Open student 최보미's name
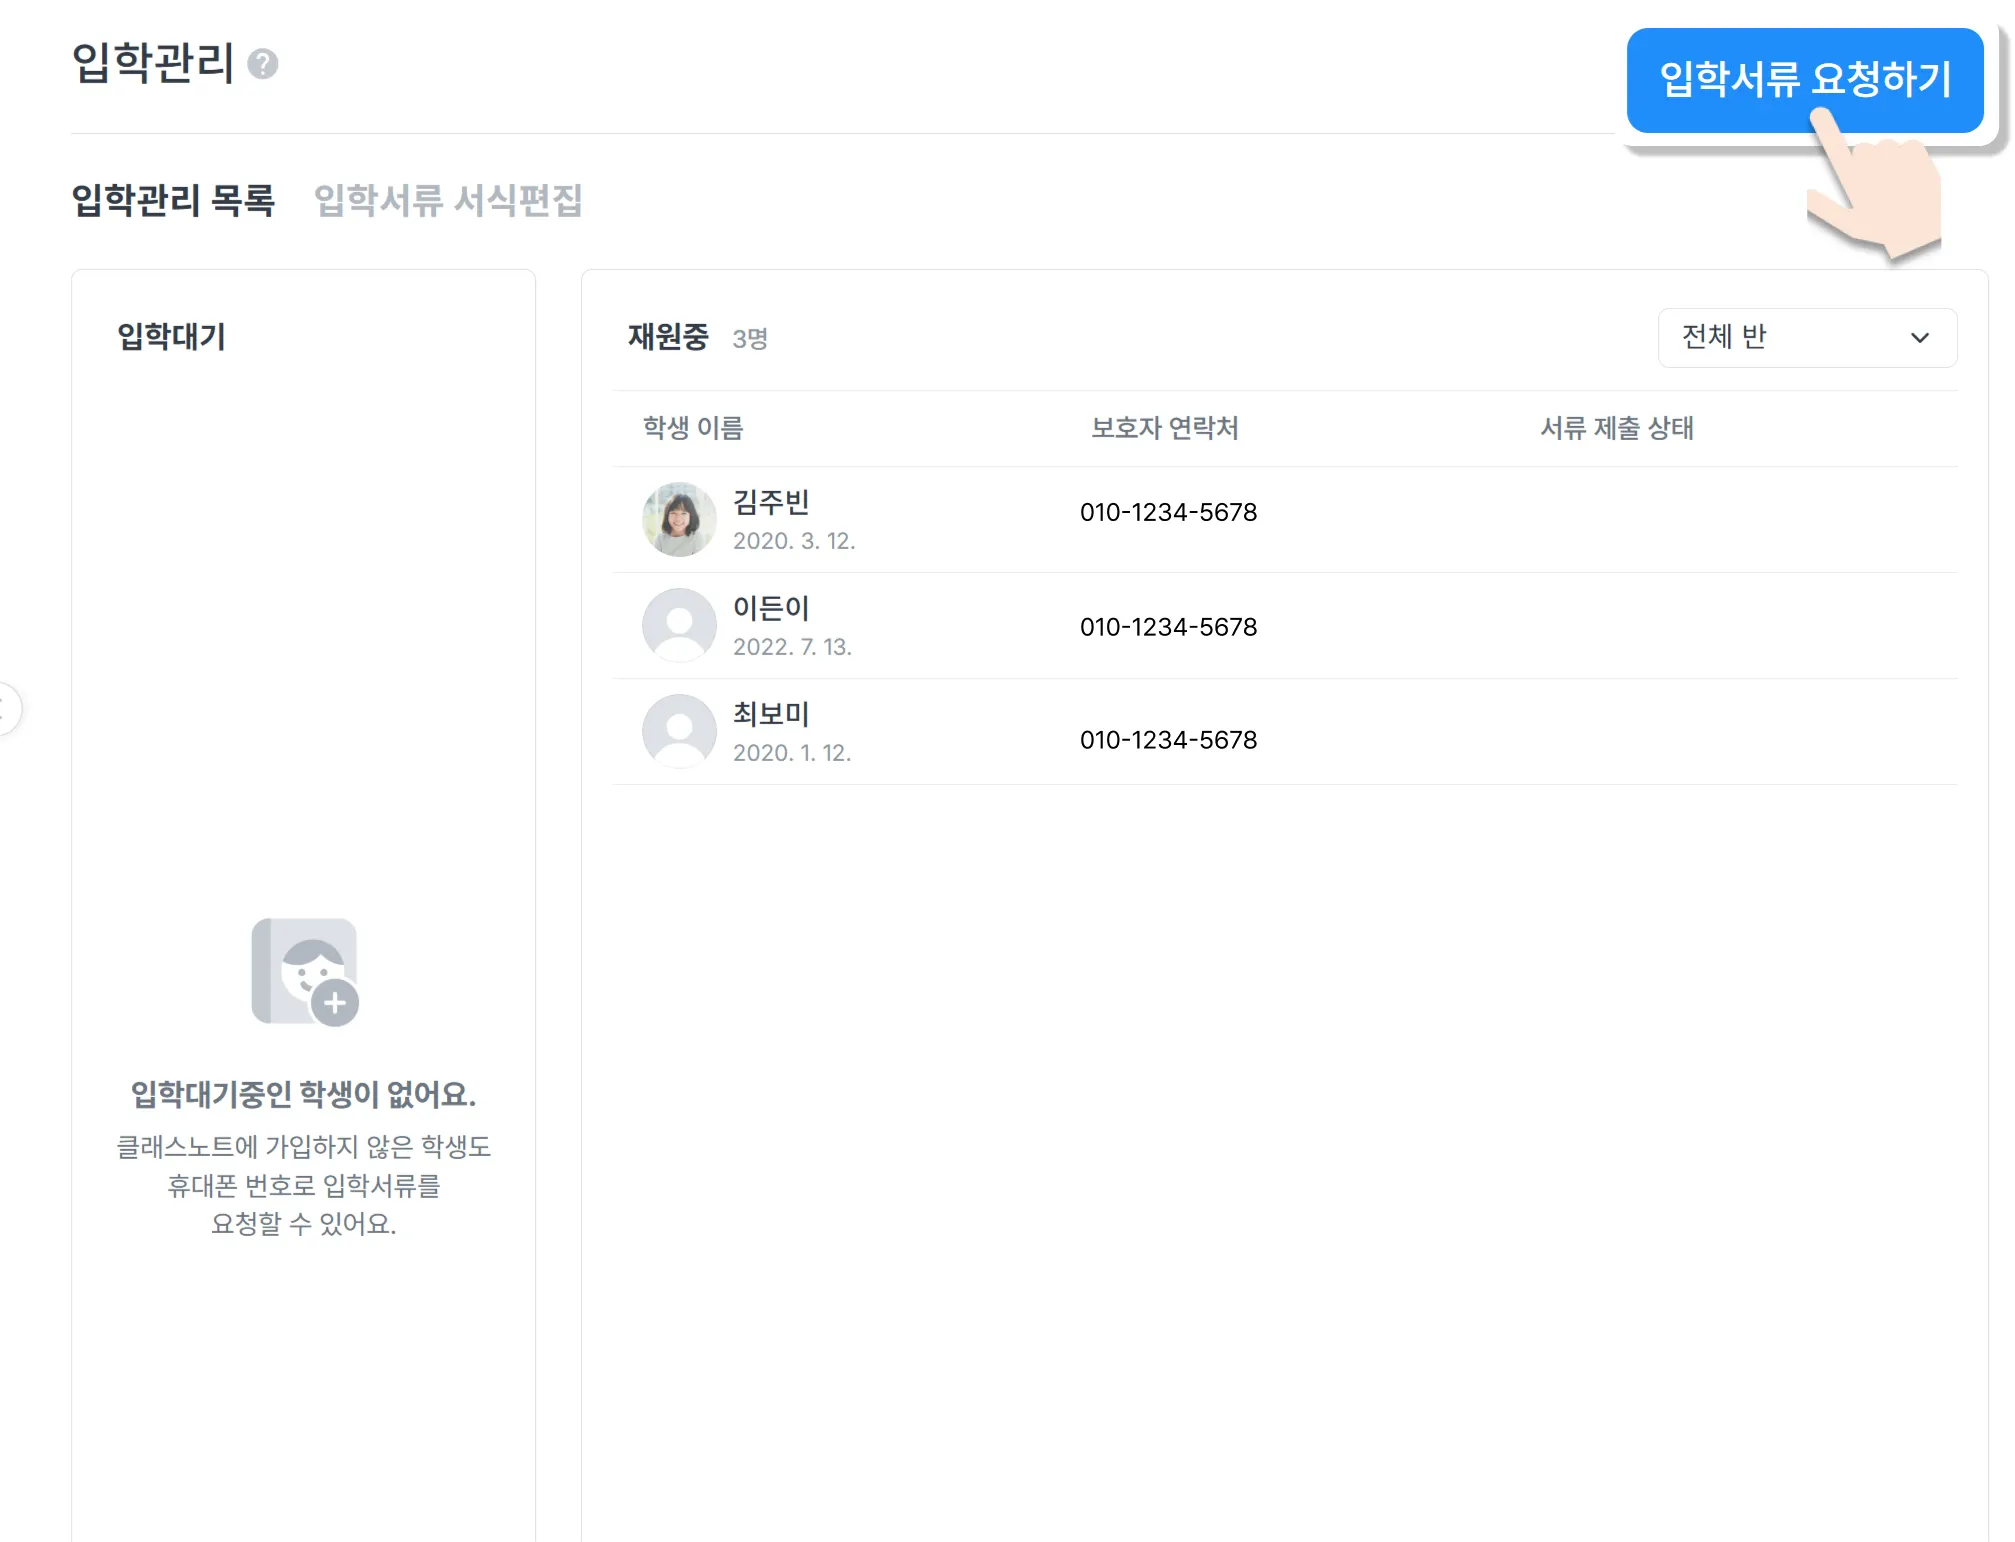 pos(770,714)
